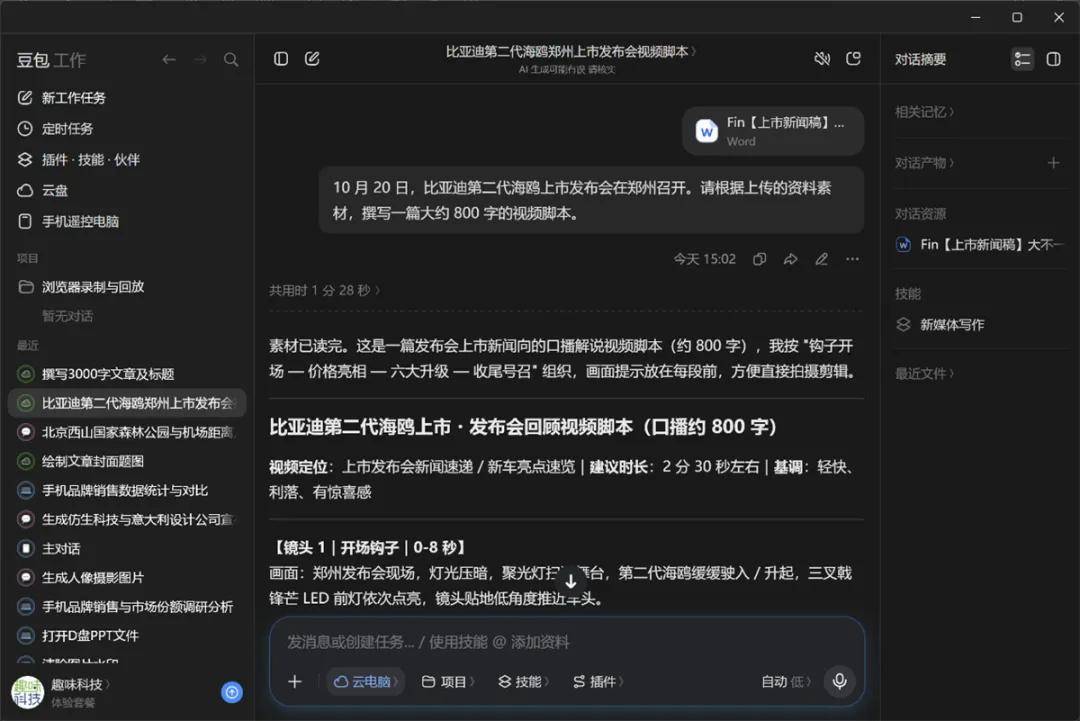Expand 相关记忆 section
The width and height of the screenshot is (1080, 721).
tap(924, 112)
